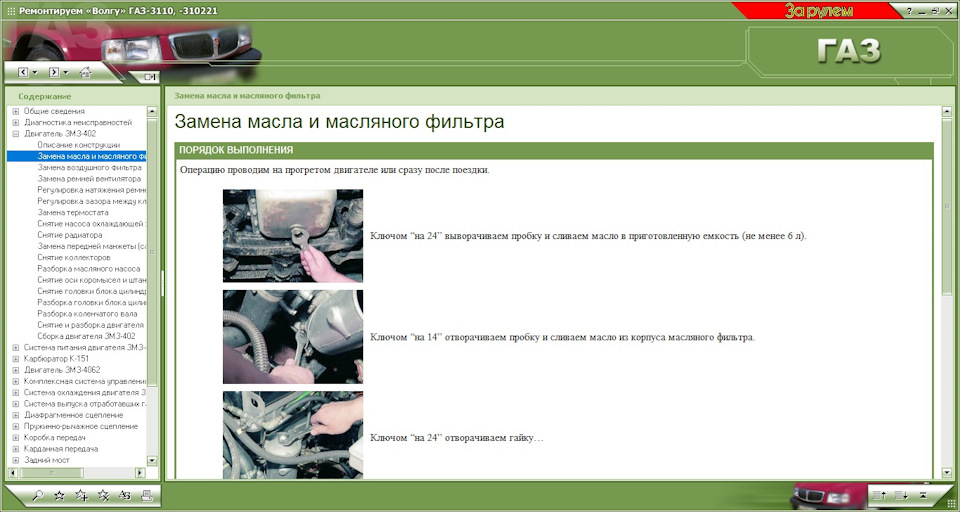Open 'Разборка масляного насоса' topic
This screenshot has width=960, height=512.
(88, 268)
